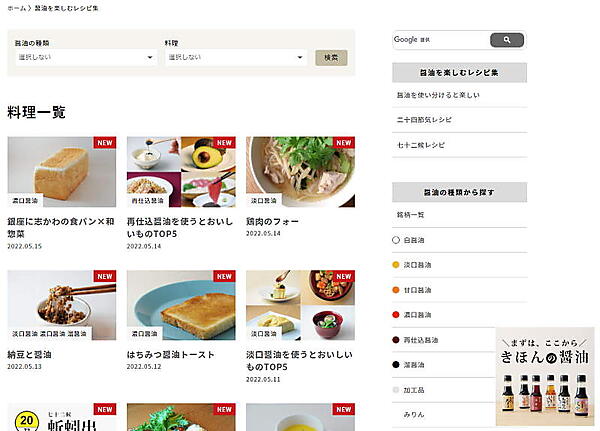Open the bottom-row salad photo card
600x431 pixels.
pos(181,417)
